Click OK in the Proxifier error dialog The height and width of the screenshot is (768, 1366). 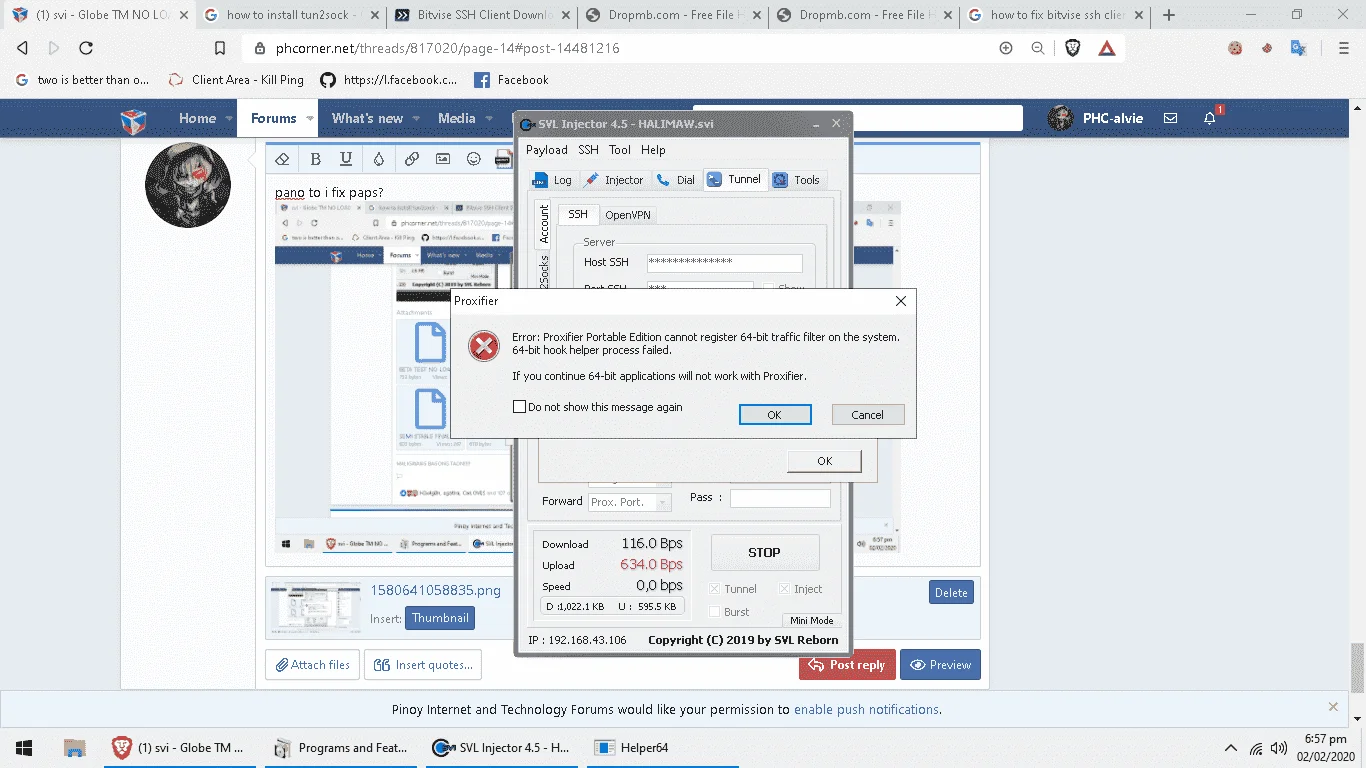point(774,414)
